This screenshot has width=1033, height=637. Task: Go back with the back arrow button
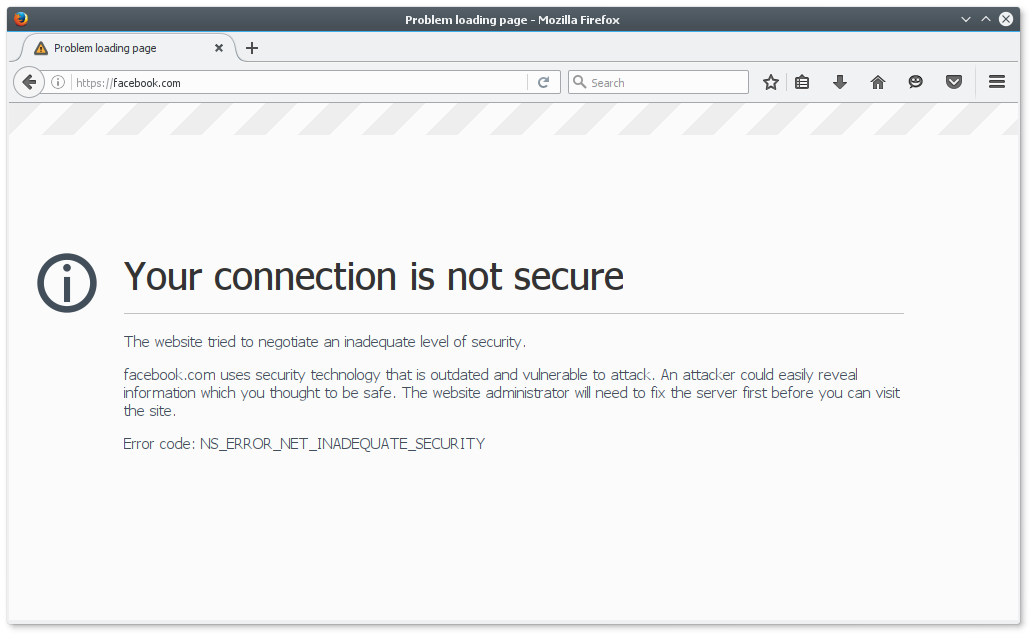tap(29, 82)
